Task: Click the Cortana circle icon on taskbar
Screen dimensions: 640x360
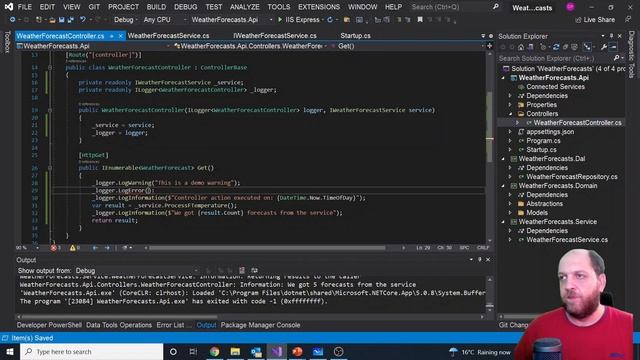Action: pos(173,351)
